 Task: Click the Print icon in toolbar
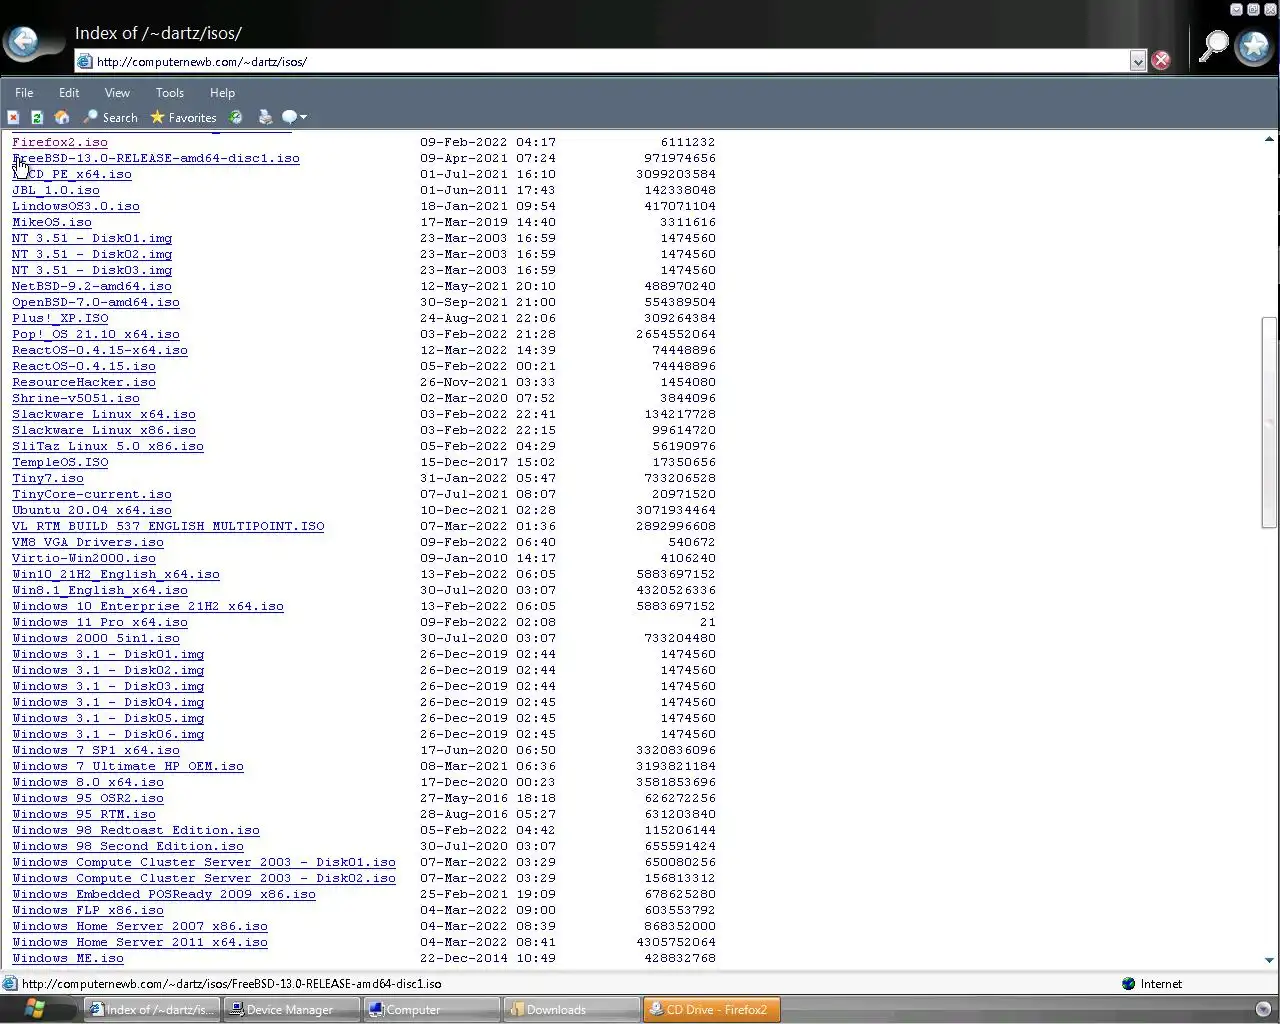265,118
